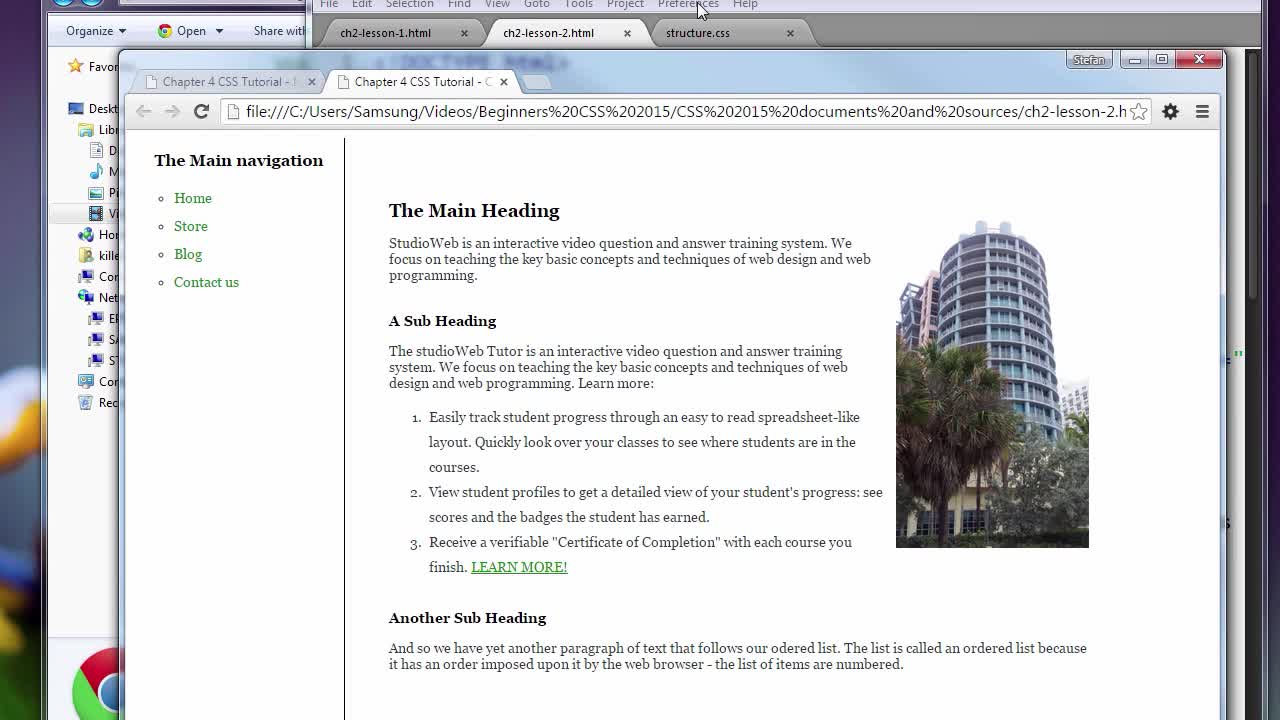This screenshot has width=1280, height=720.
Task: Select the Pictures library icon in Explorer
Action: click(x=96, y=193)
